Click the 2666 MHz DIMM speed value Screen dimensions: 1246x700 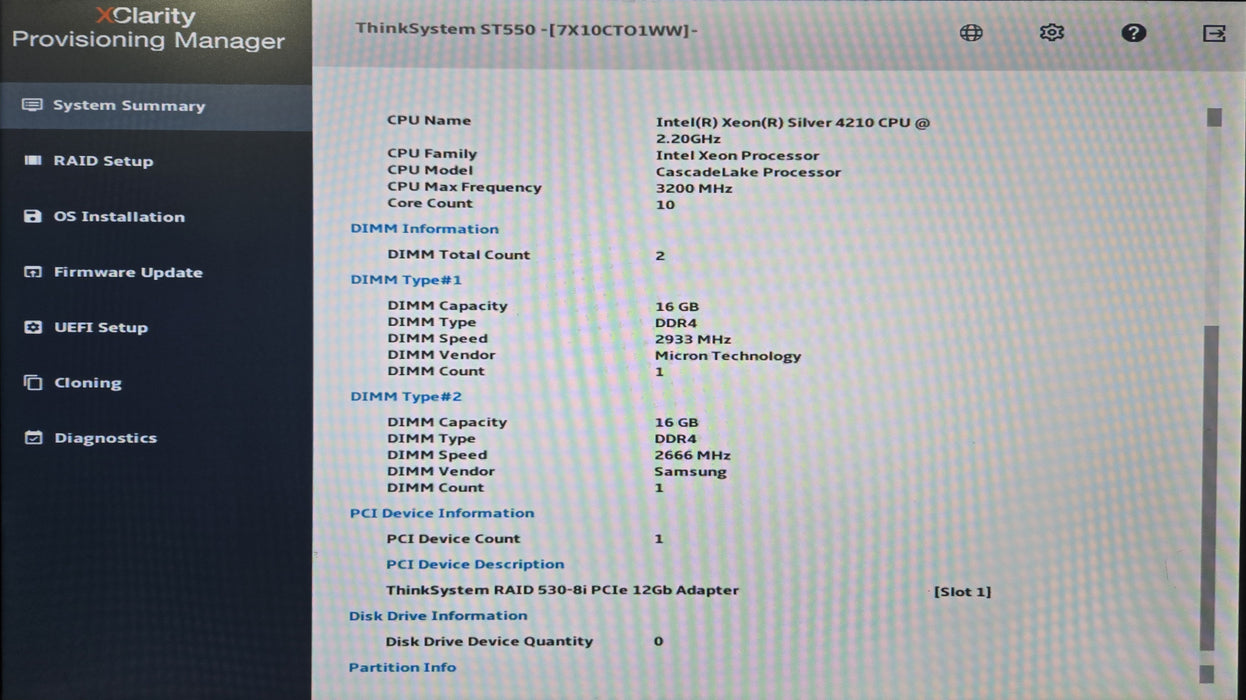pos(692,456)
